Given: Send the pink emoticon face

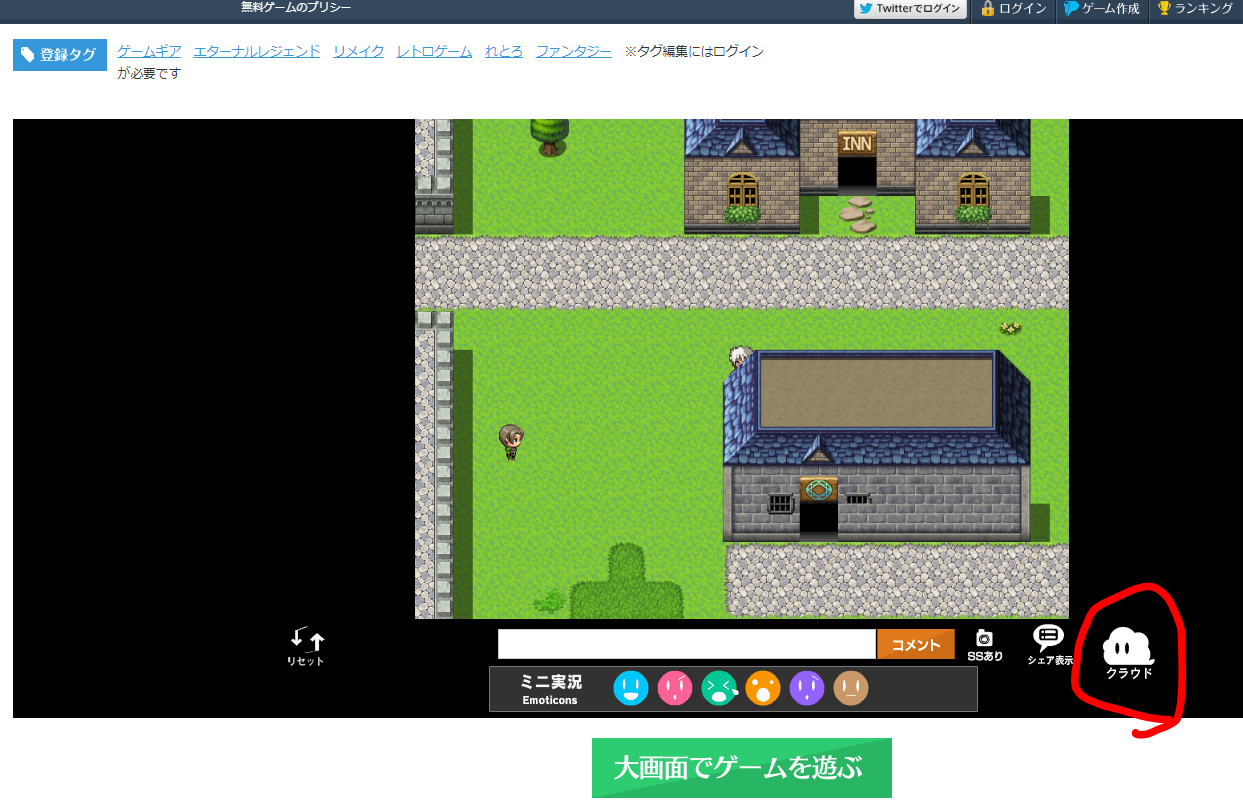Looking at the screenshot, I should pyautogui.click(x=675, y=688).
